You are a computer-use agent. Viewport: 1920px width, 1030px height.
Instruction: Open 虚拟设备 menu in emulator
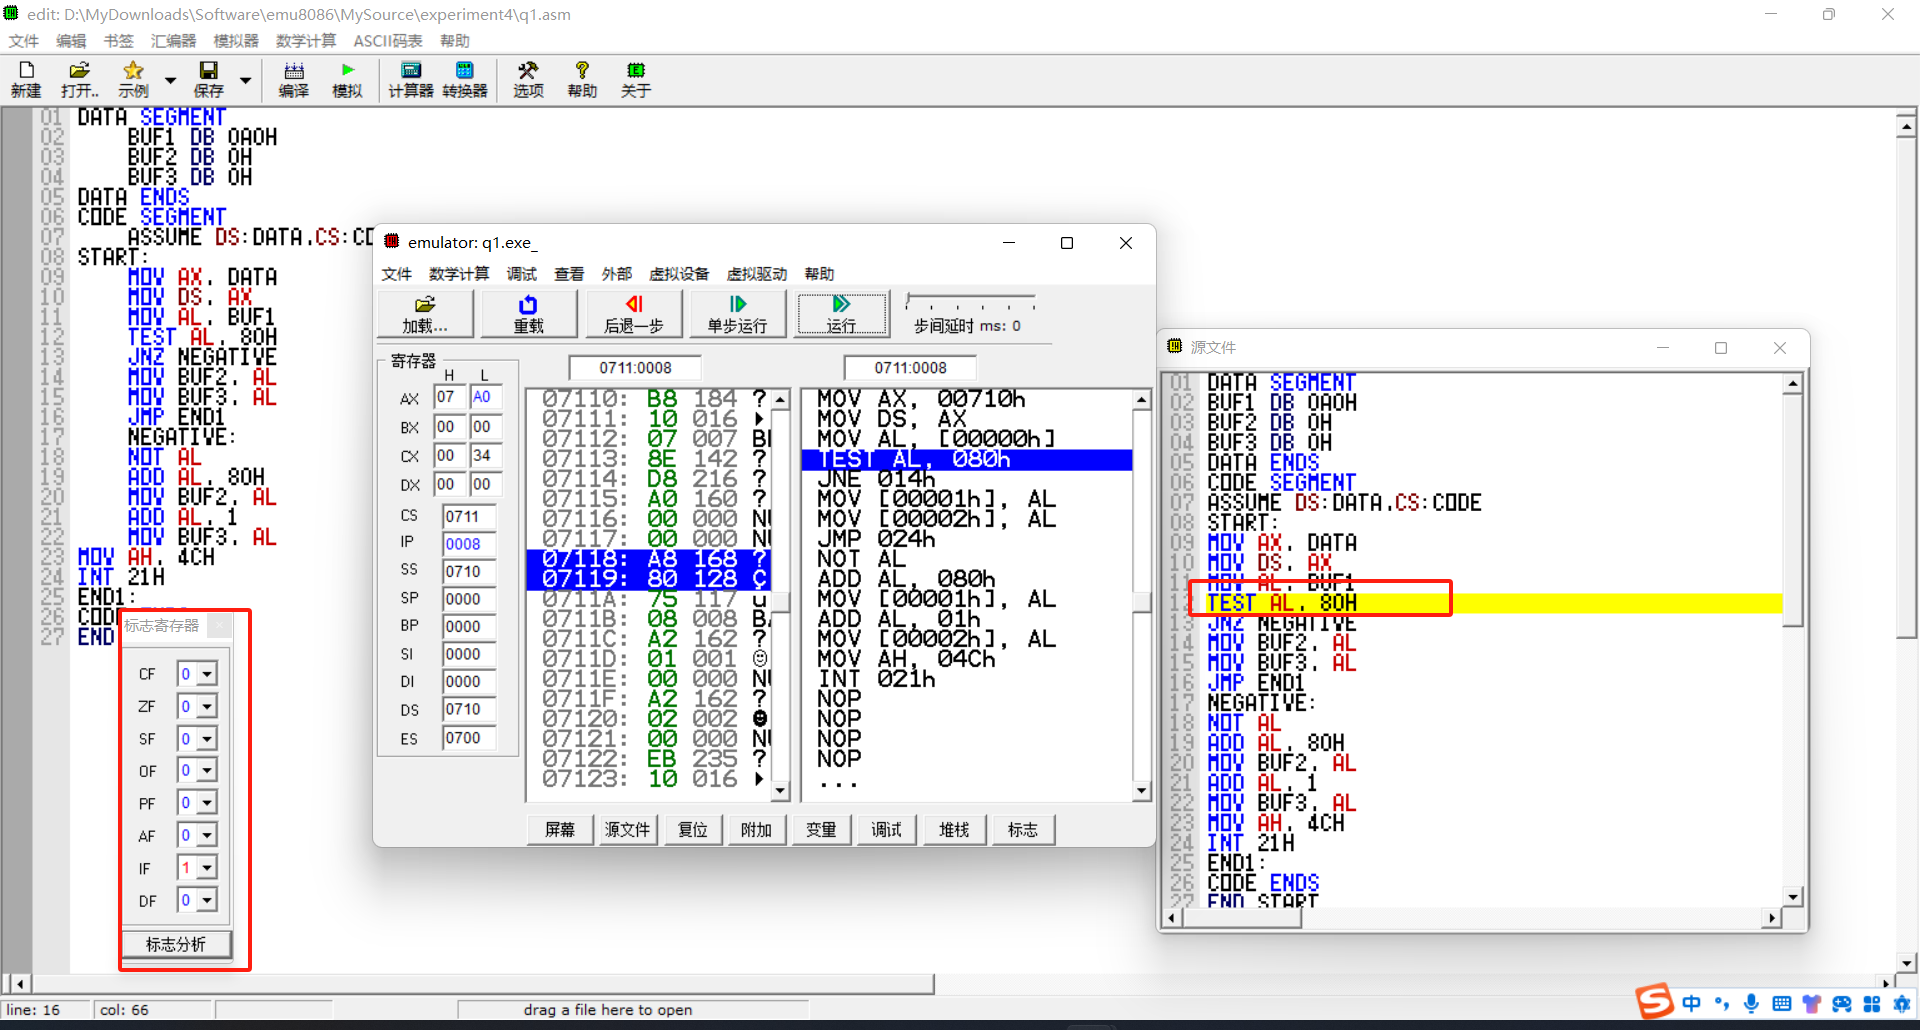678,274
